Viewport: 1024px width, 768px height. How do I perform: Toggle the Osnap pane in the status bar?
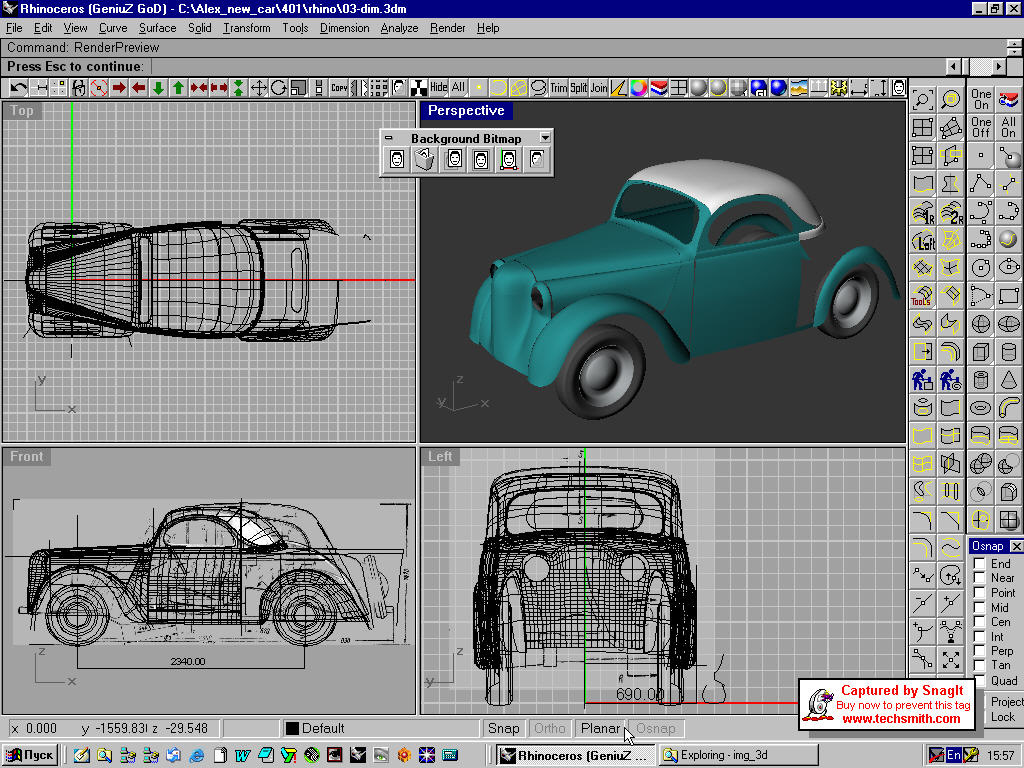656,728
